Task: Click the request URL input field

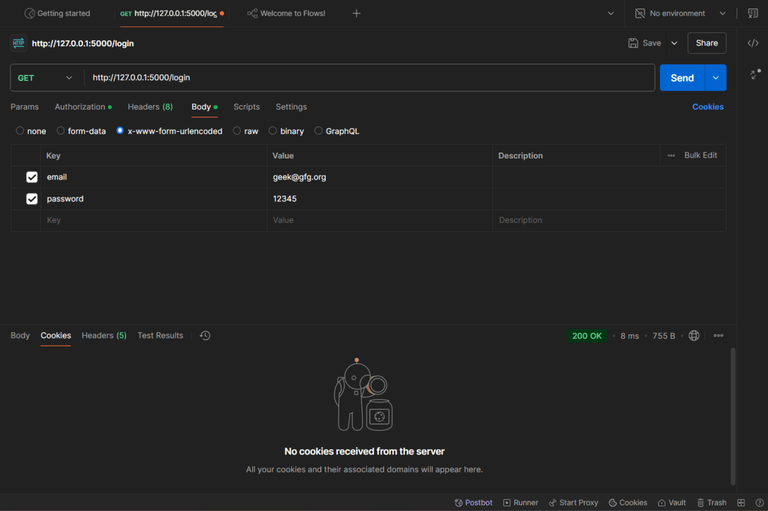Action: (369, 78)
